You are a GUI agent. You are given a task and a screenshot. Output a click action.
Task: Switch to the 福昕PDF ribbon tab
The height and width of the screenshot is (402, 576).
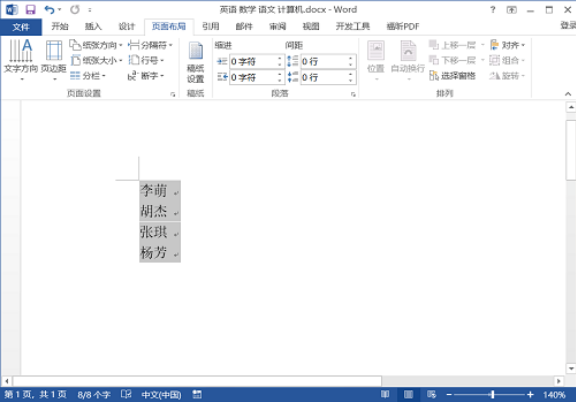point(403,26)
